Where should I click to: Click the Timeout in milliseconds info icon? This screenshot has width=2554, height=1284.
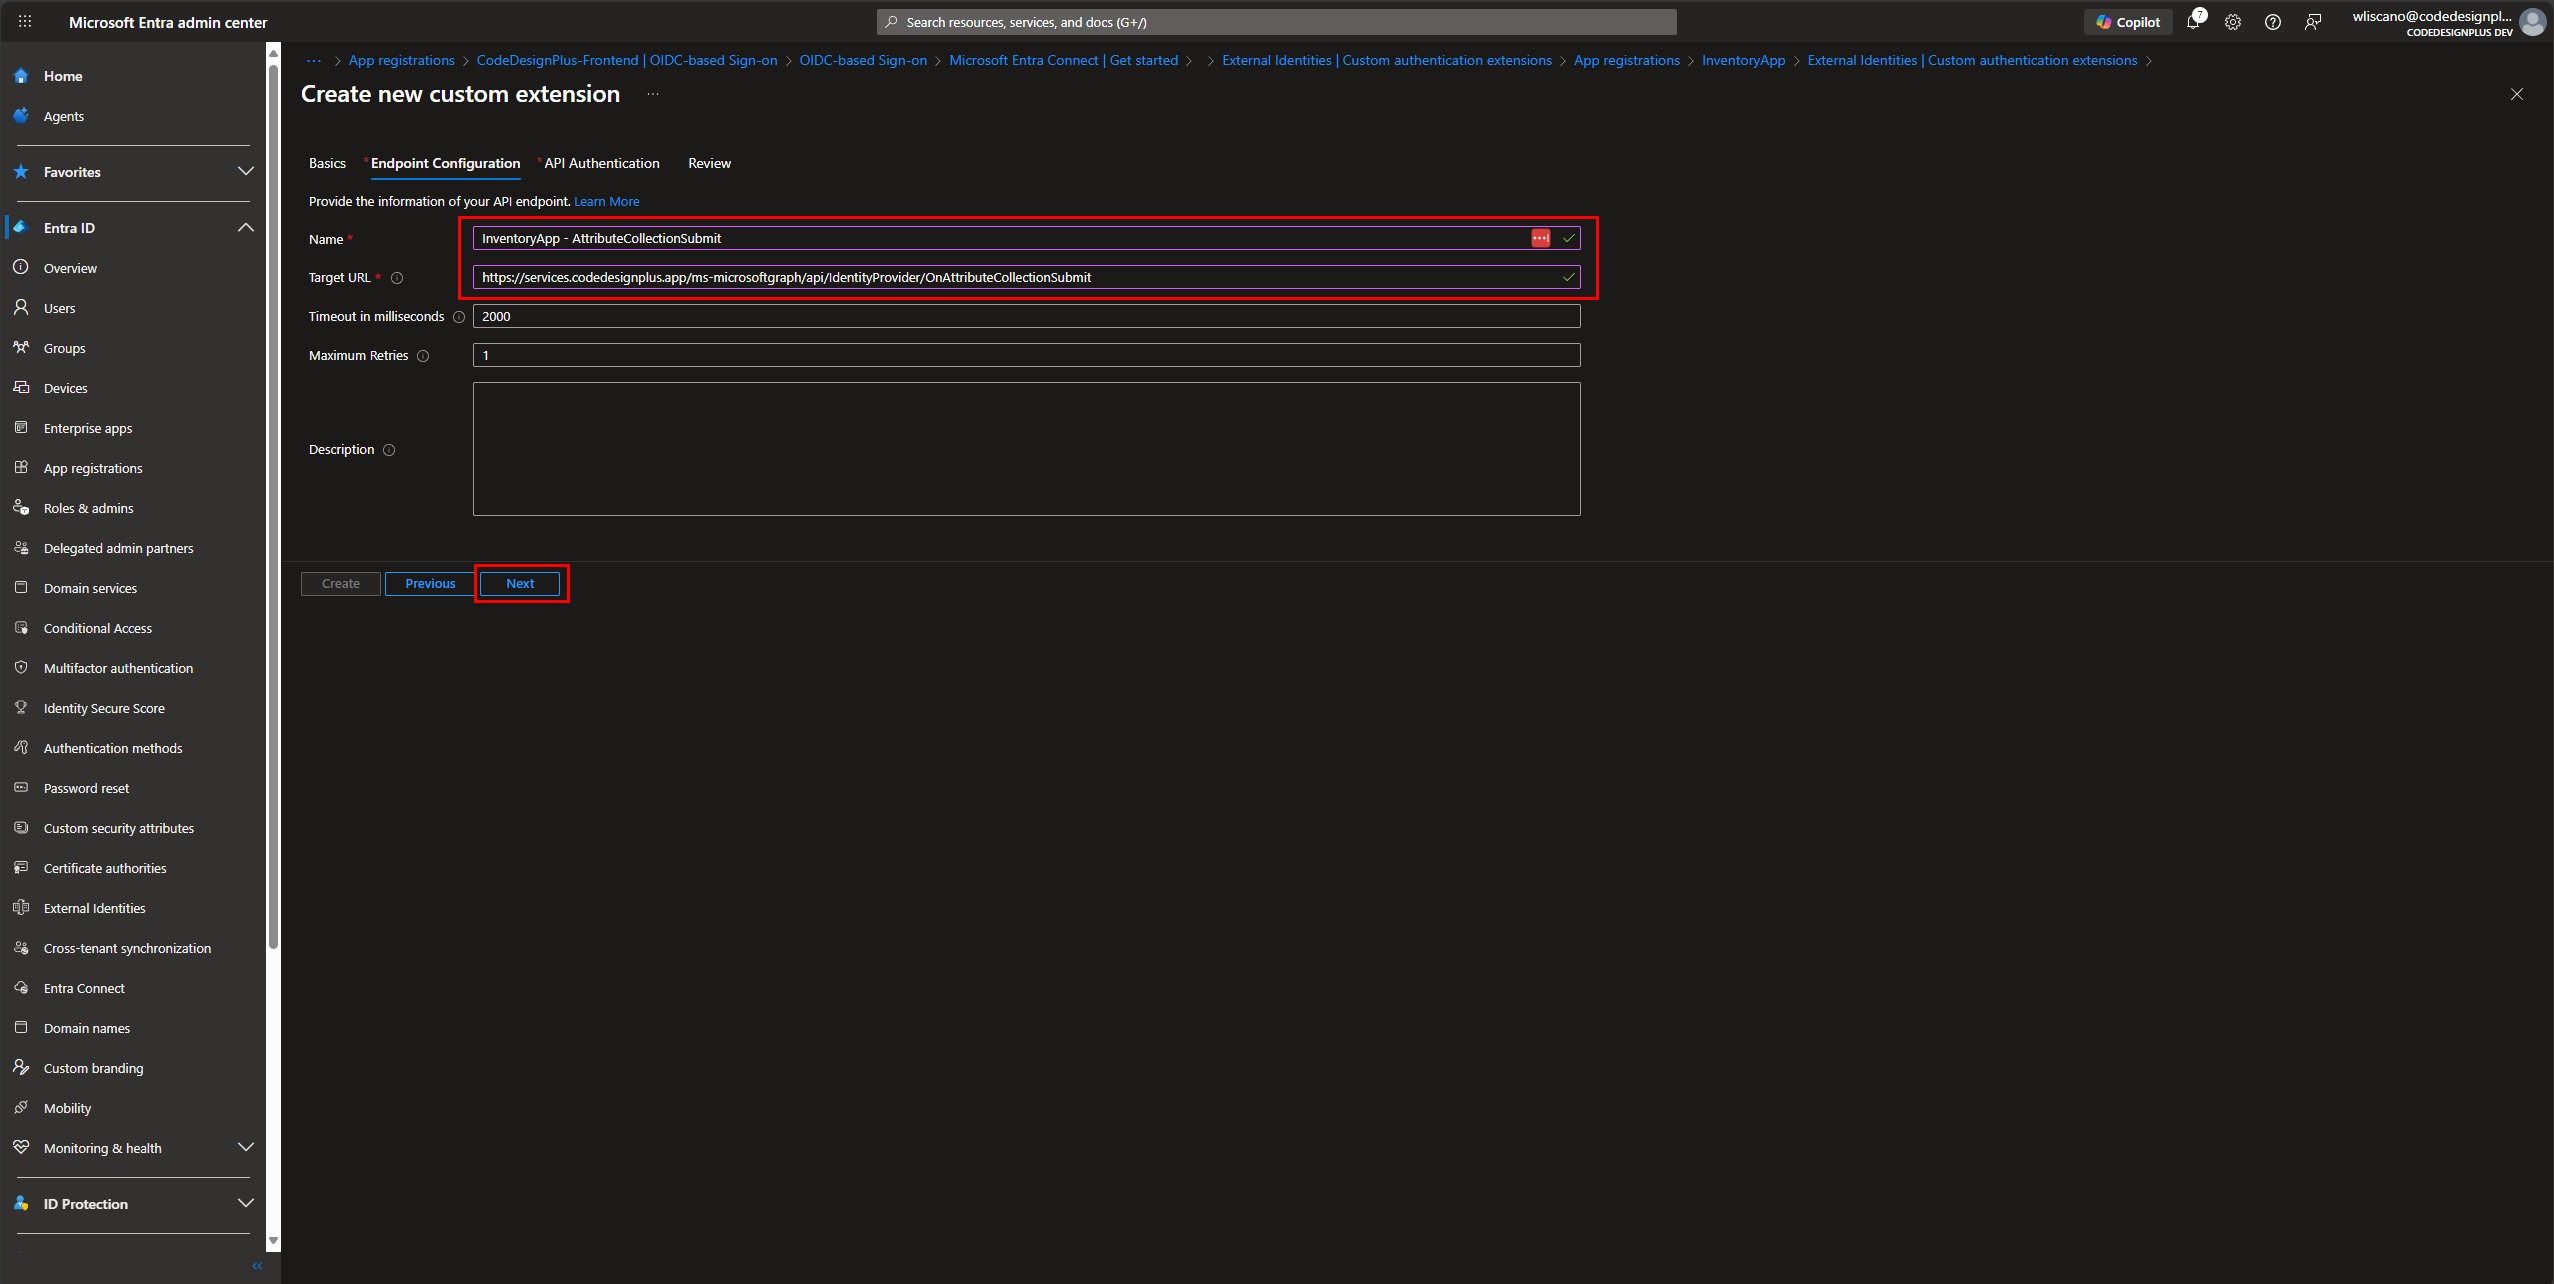pyautogui.click(x=459, y=317)
